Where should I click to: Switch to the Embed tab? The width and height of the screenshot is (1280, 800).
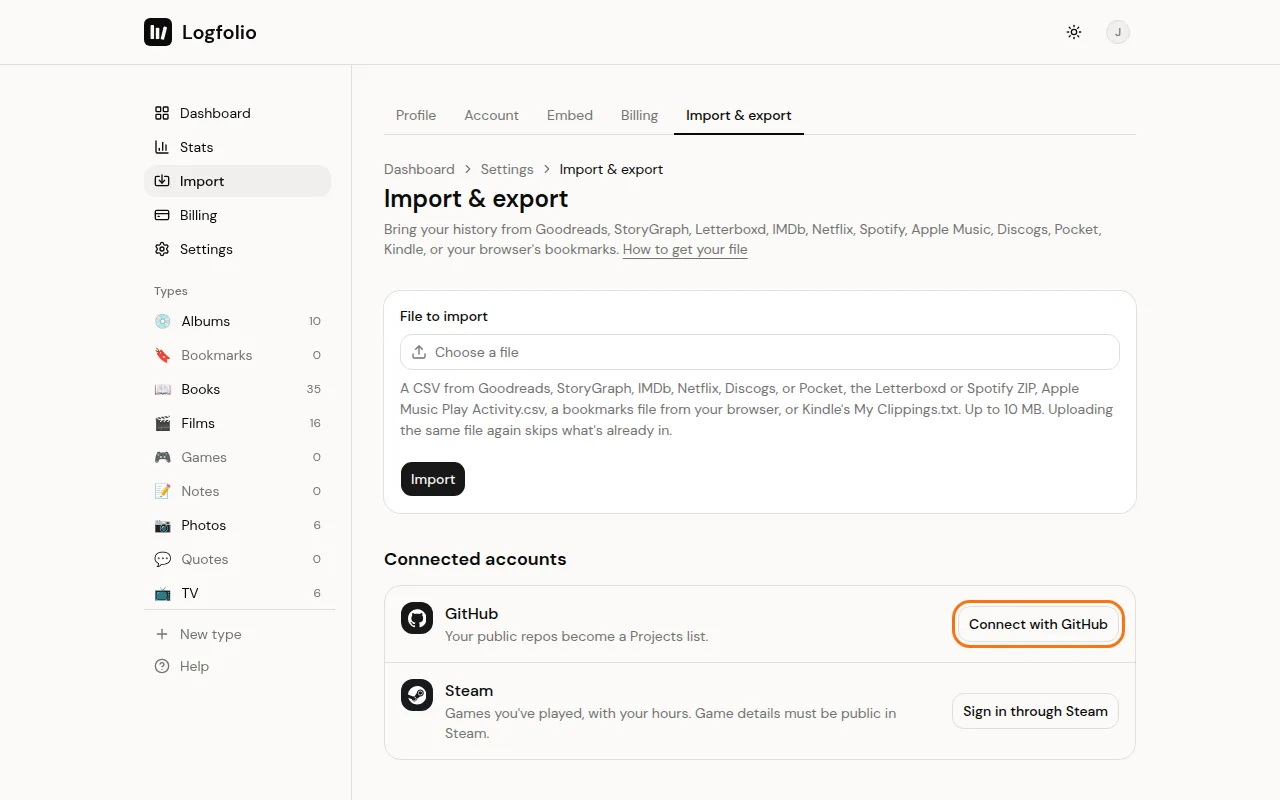pyautogui.click(x=570, y=115)
